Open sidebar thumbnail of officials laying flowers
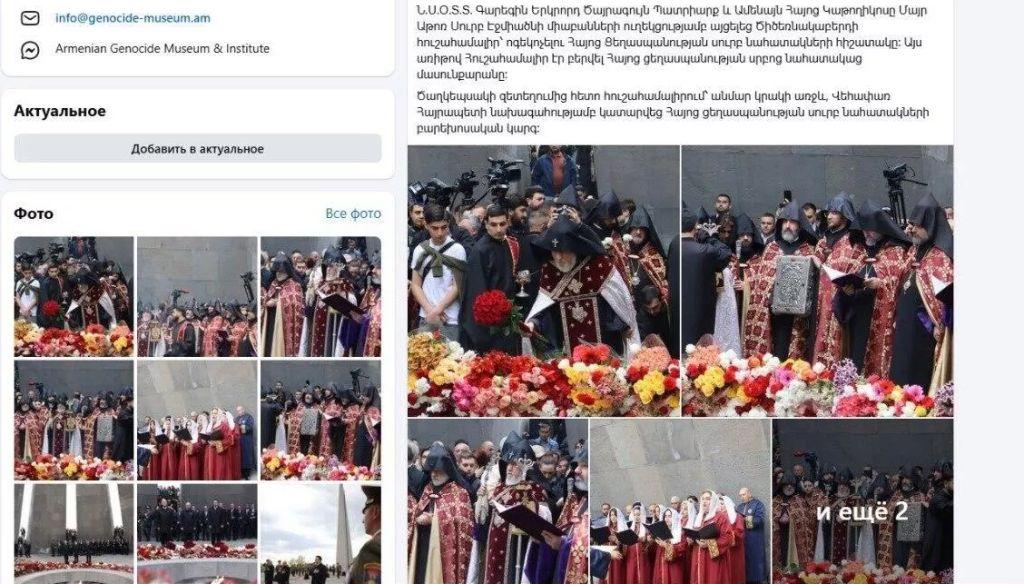The image size is (1024, 584). [x=197, y=534]
